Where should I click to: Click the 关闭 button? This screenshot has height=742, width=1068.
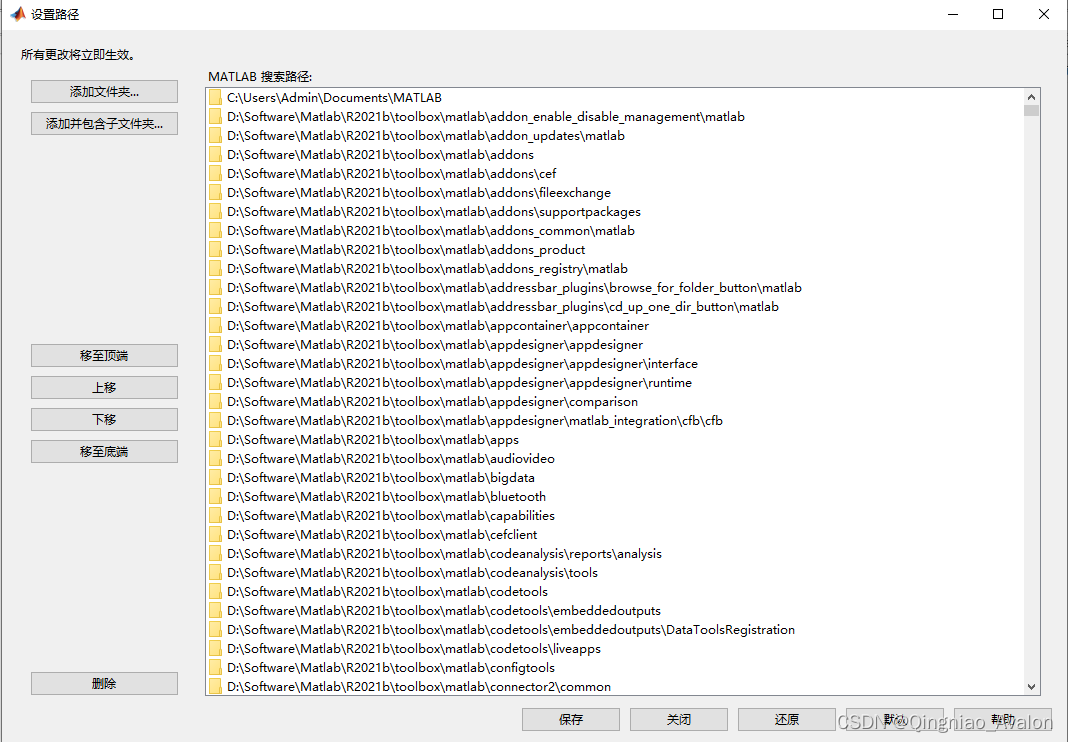[x=678, y=720]
